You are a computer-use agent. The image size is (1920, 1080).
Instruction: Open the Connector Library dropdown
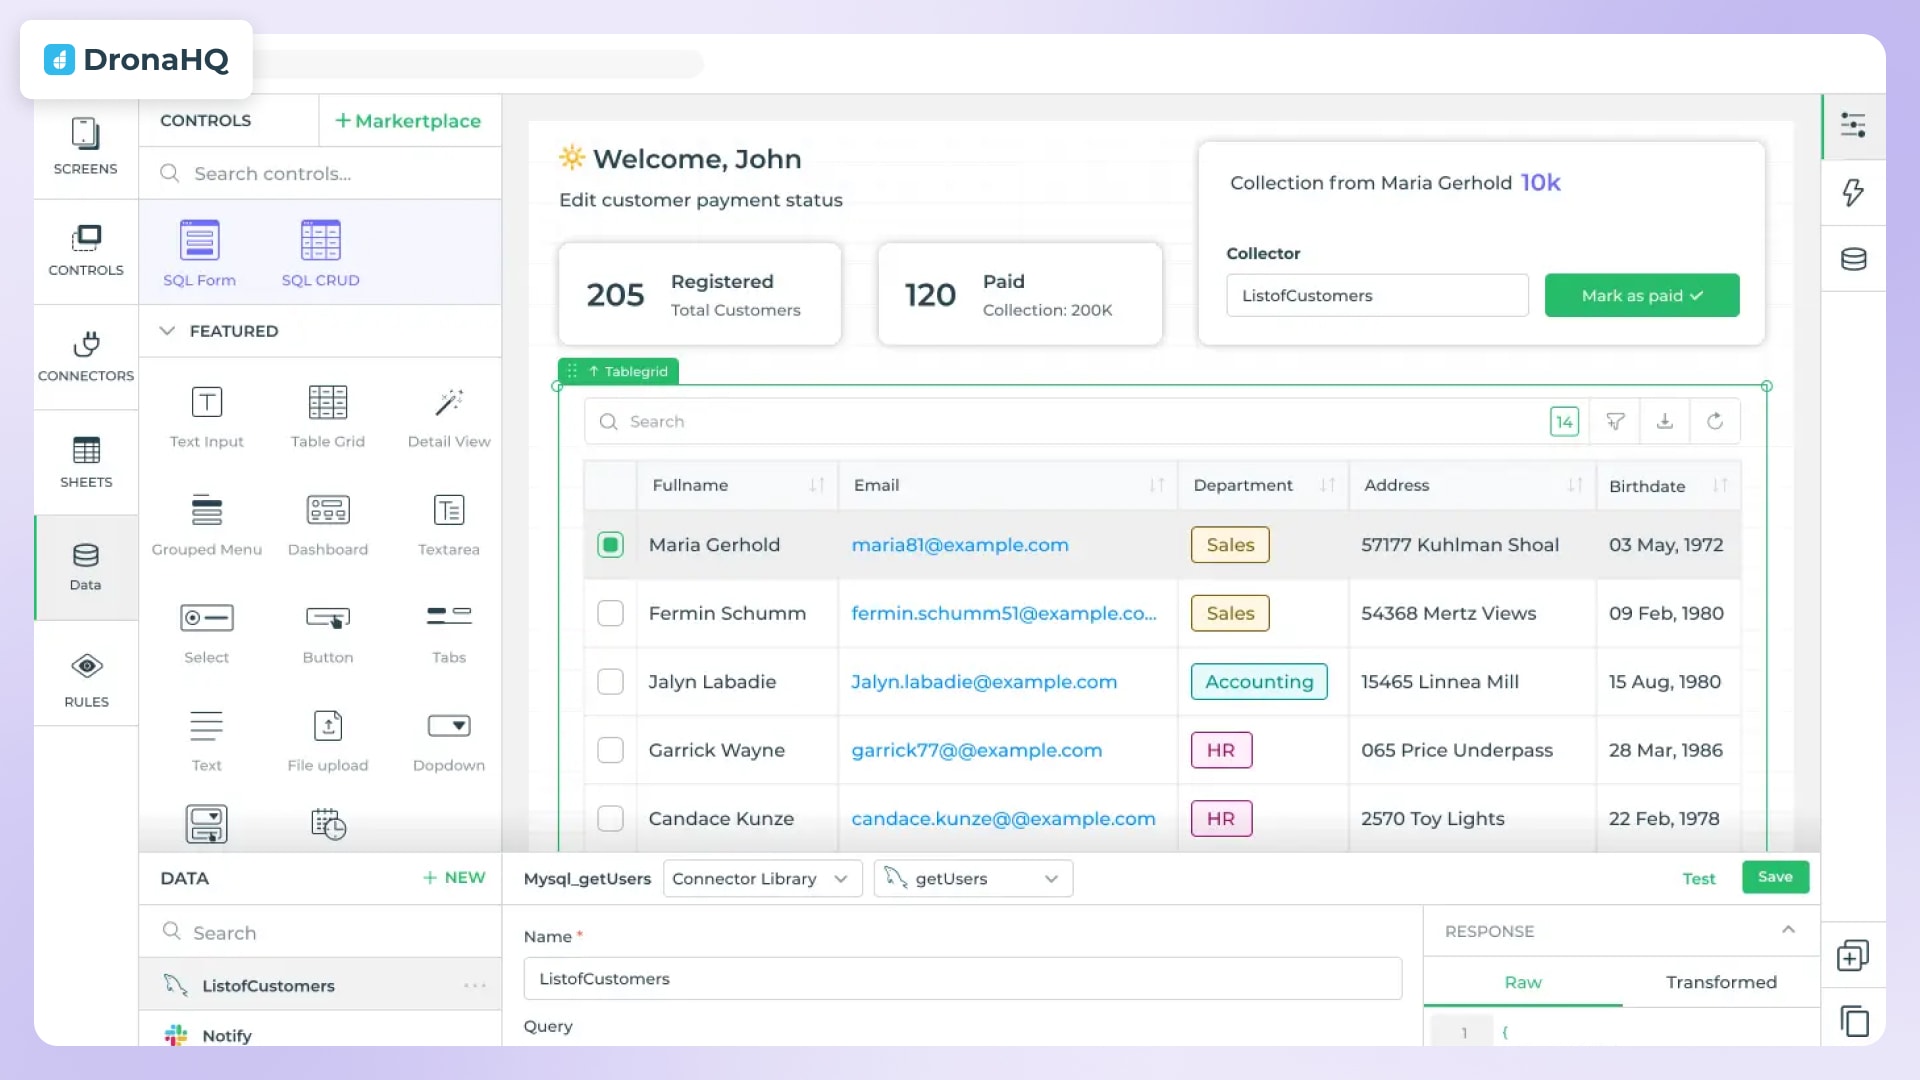tap(762, 878)
